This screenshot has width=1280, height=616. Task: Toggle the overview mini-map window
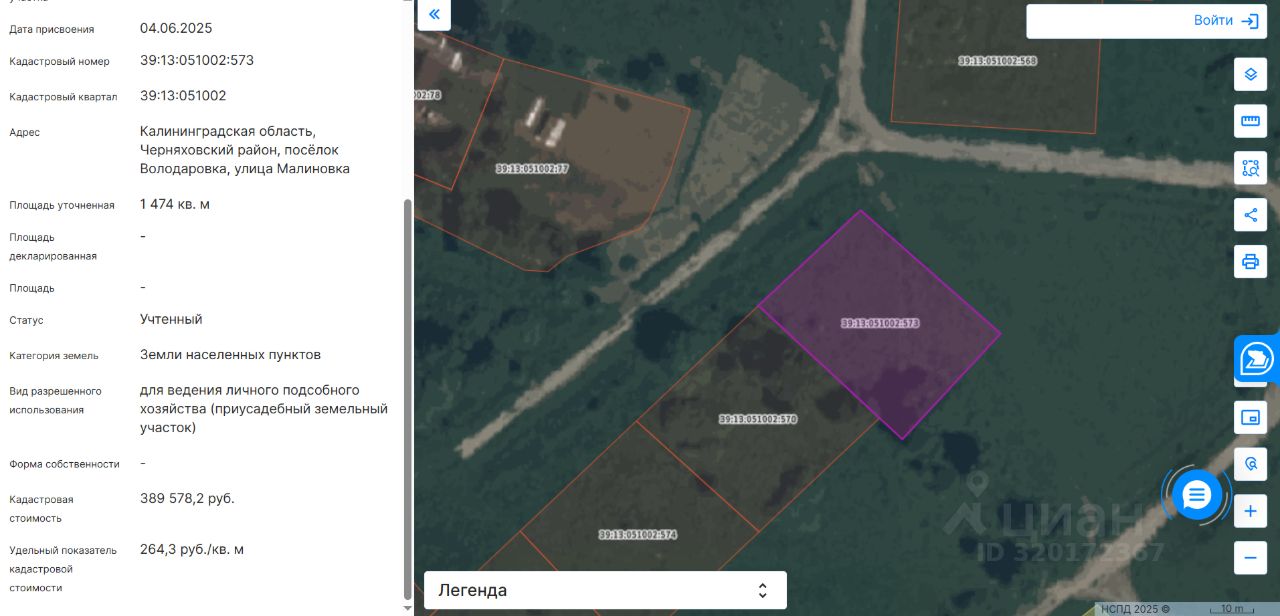1250,417
